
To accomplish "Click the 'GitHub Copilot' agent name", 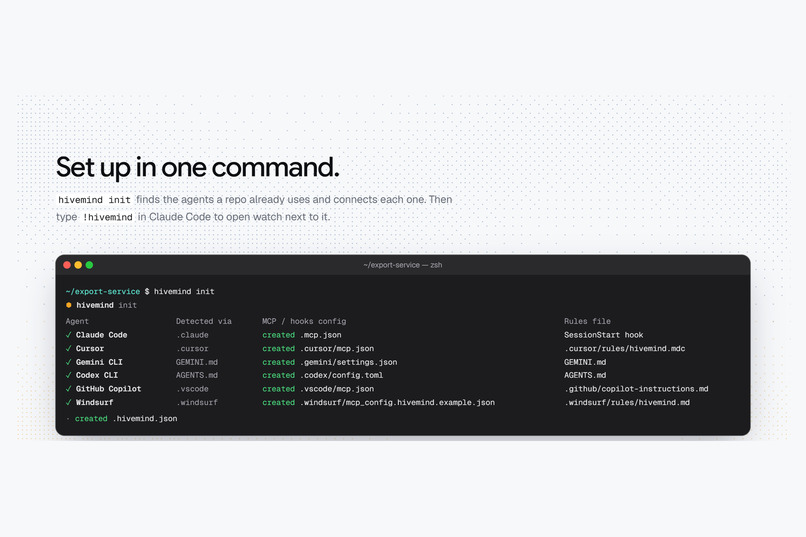I will tap(108, 389).
